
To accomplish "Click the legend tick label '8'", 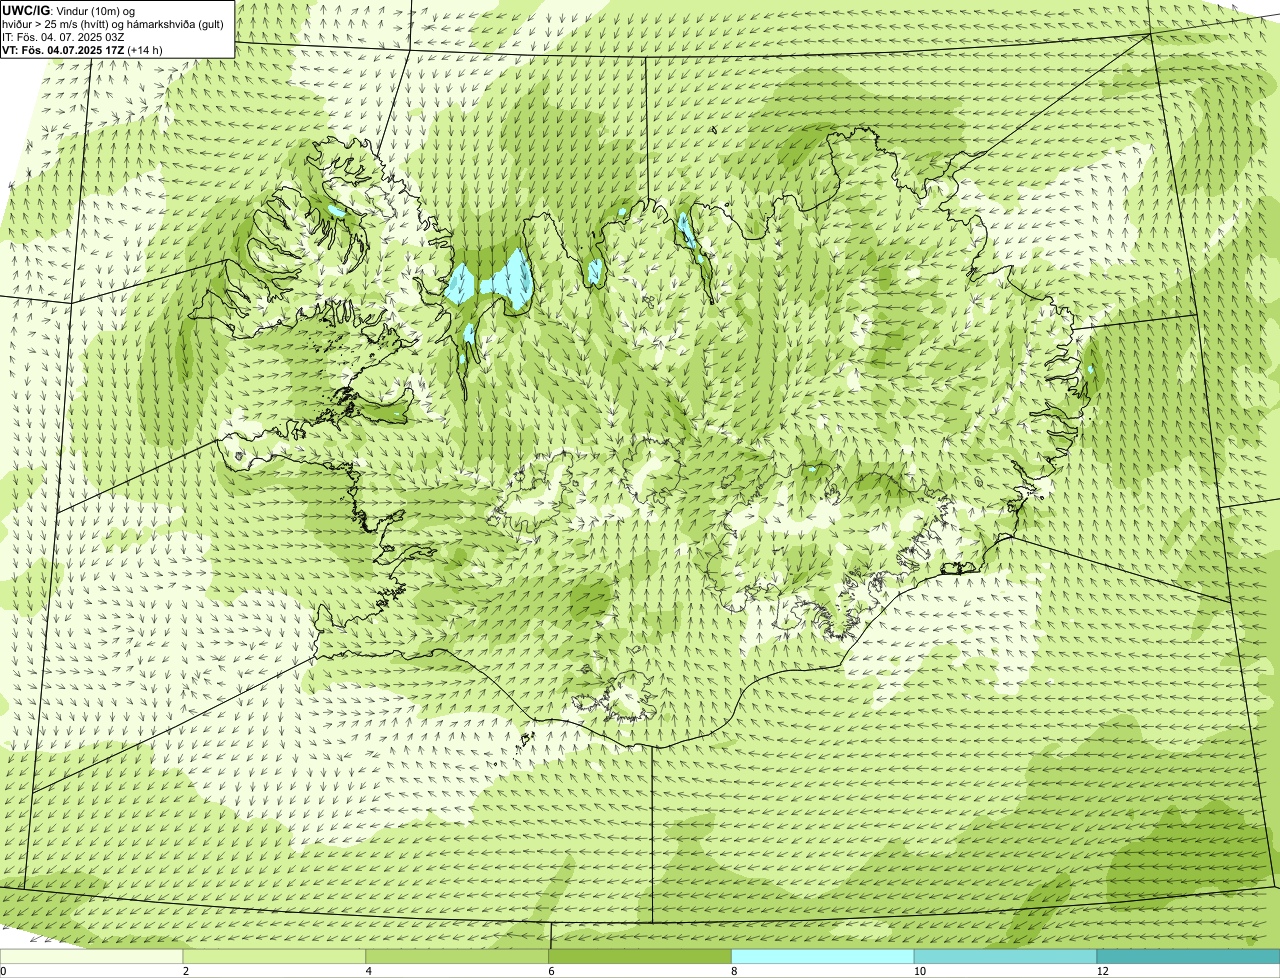I will tap(734, 971).
